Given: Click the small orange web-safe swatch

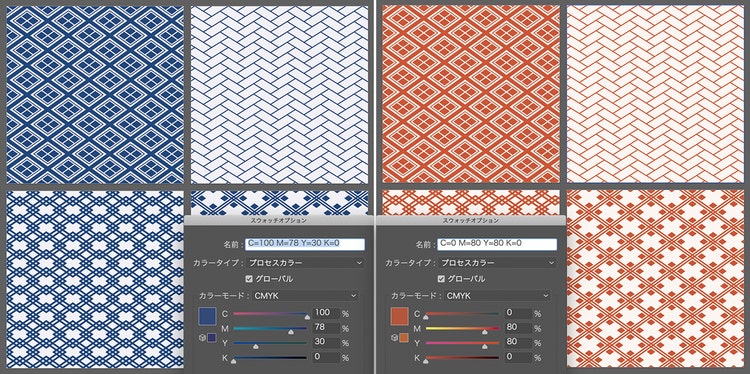Looking at the screenshot, I should (x=404, y=338).
